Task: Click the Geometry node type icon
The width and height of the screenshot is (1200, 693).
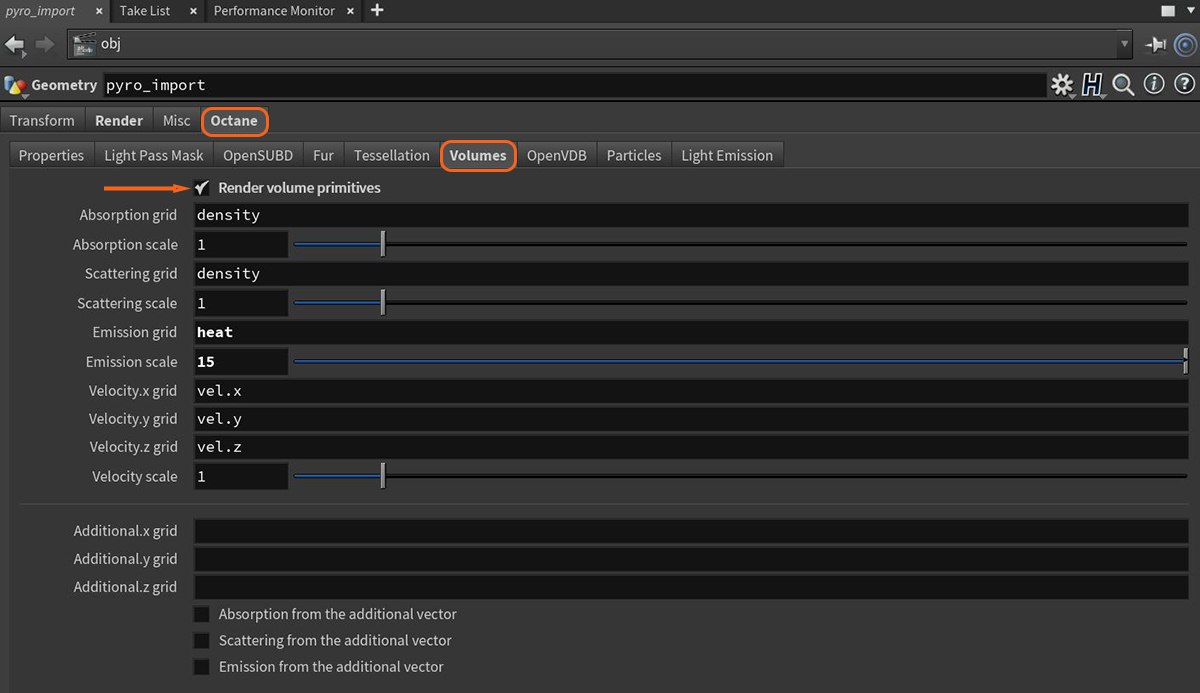Action: [14, 85]
